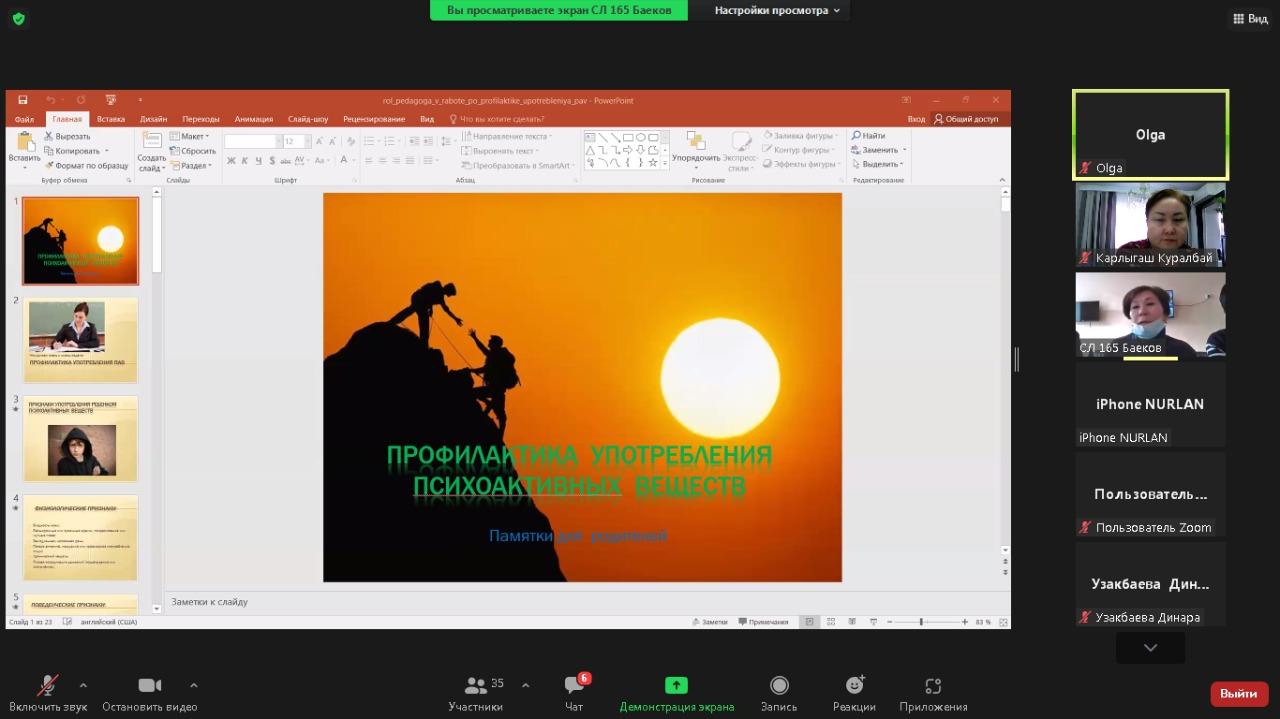Click the red Выйти button

1238,694
